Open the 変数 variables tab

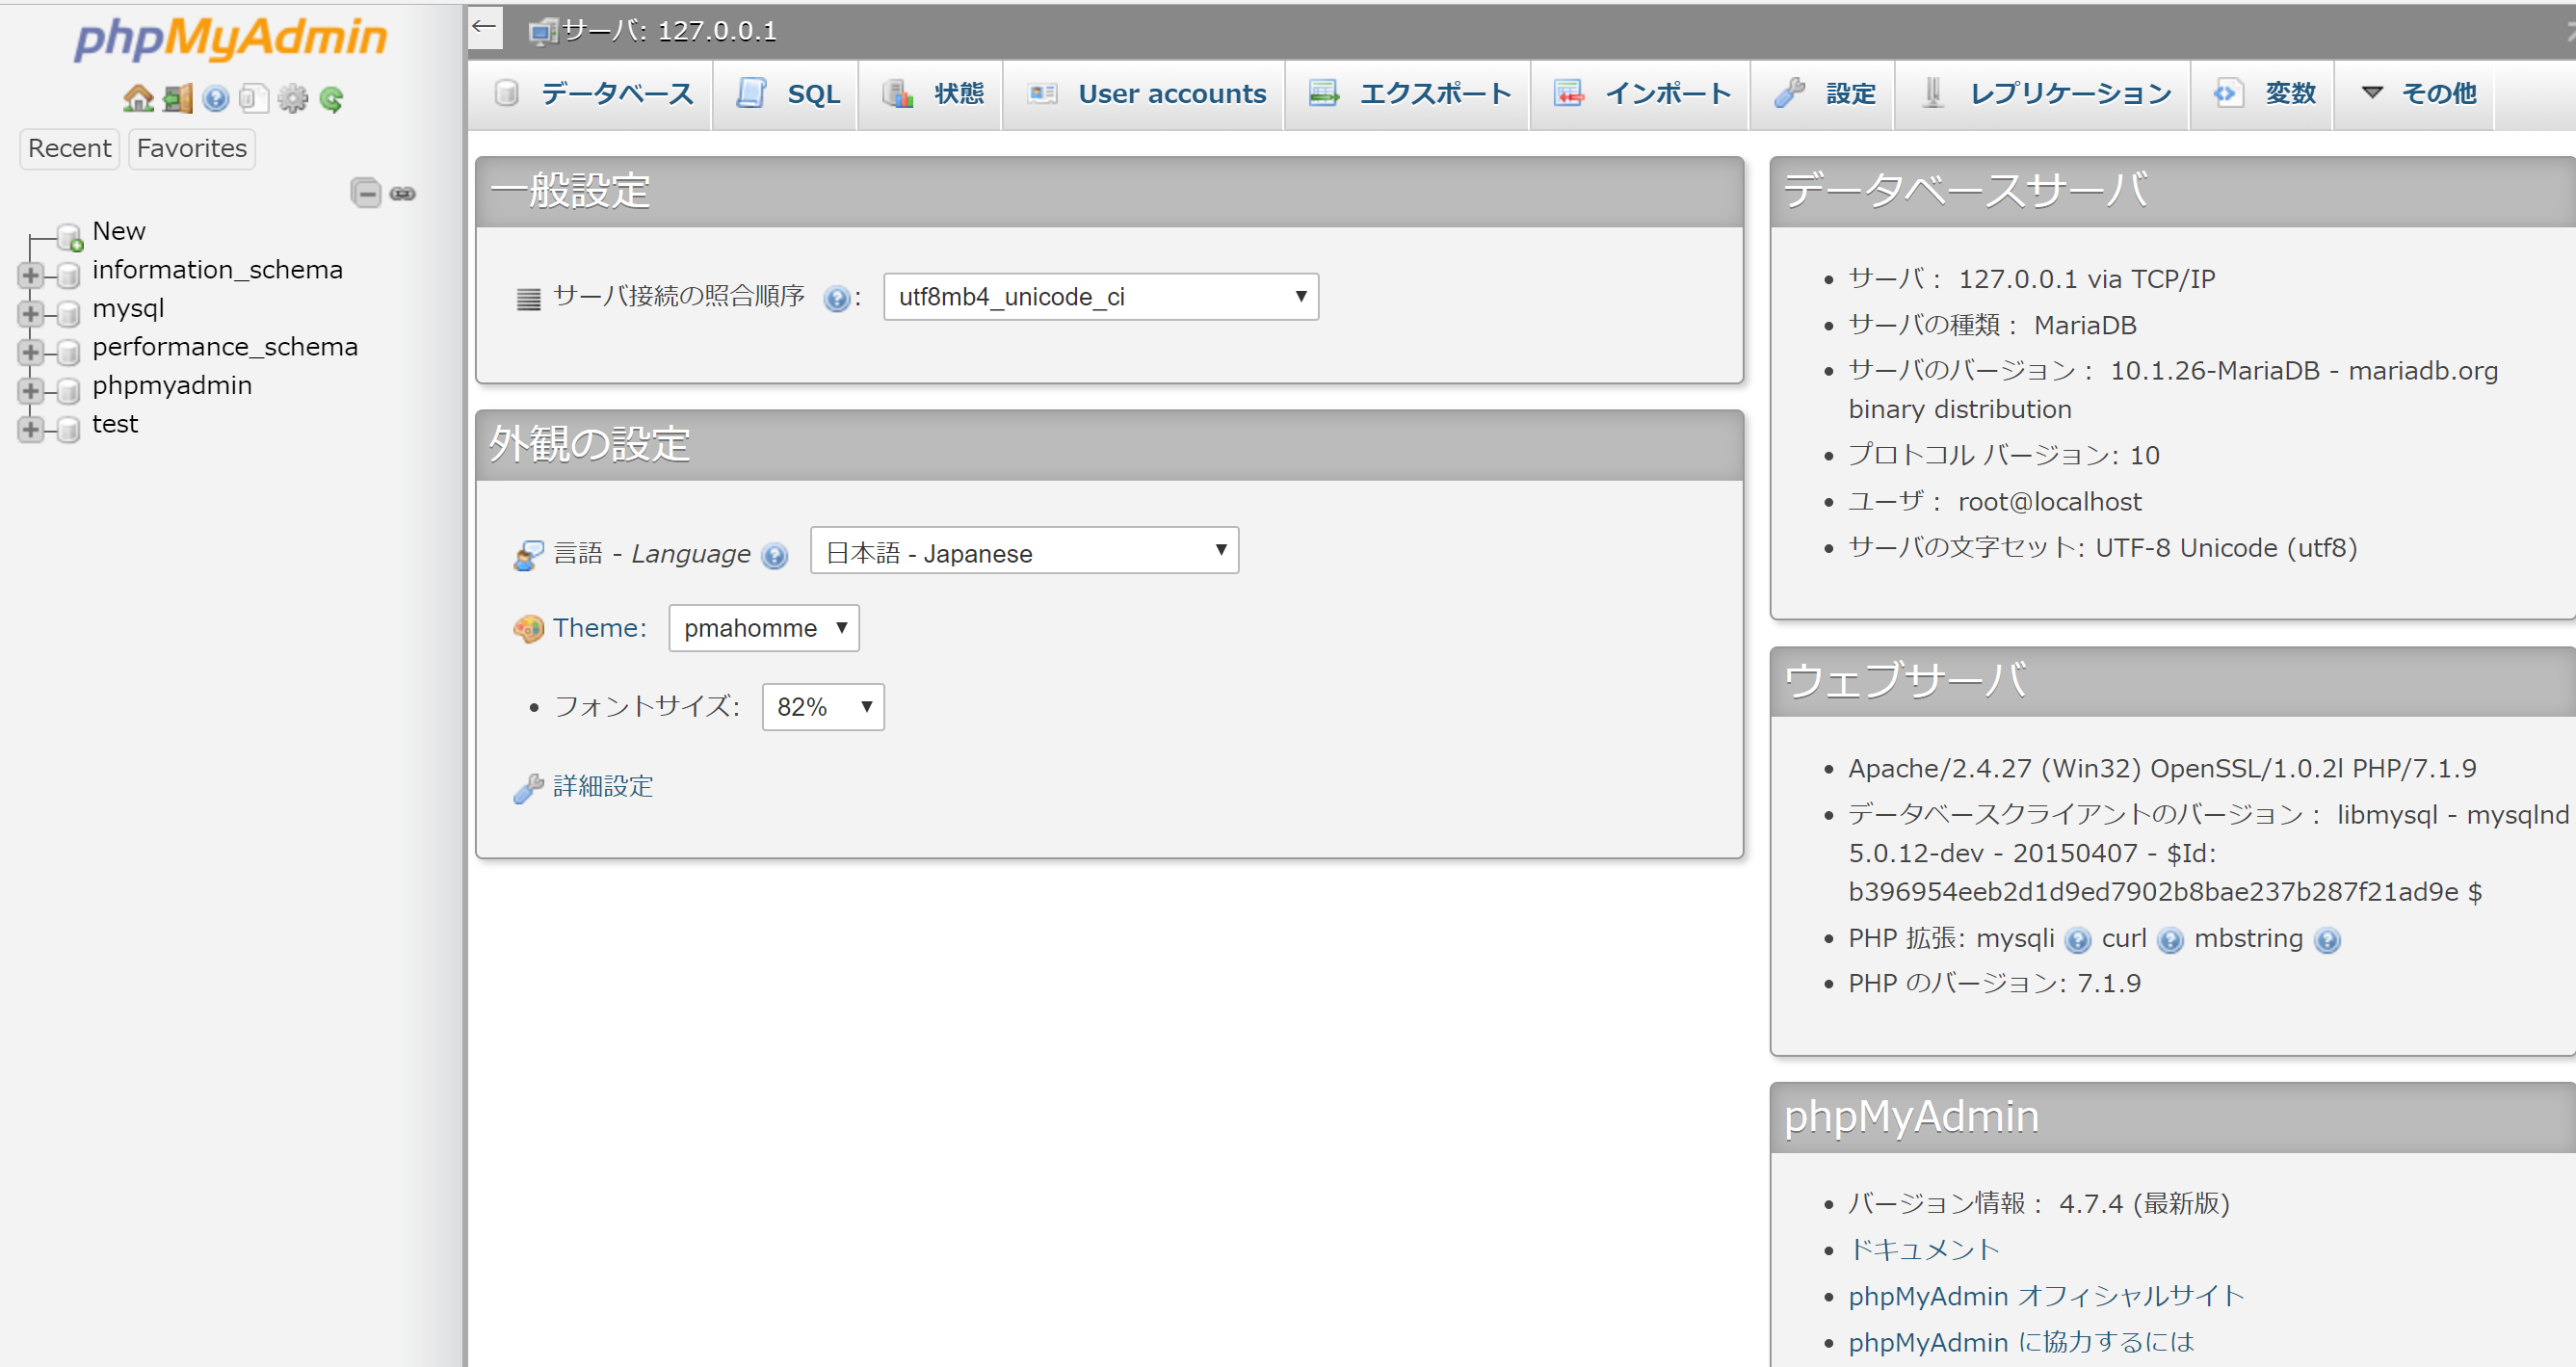tap(2264, 94)
